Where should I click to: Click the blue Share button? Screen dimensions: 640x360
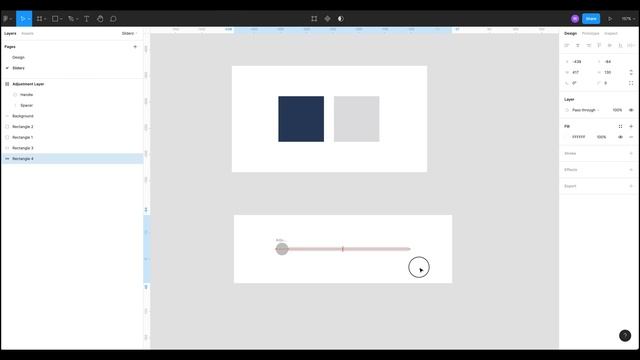pyautogui.click(x=591, y=19)
